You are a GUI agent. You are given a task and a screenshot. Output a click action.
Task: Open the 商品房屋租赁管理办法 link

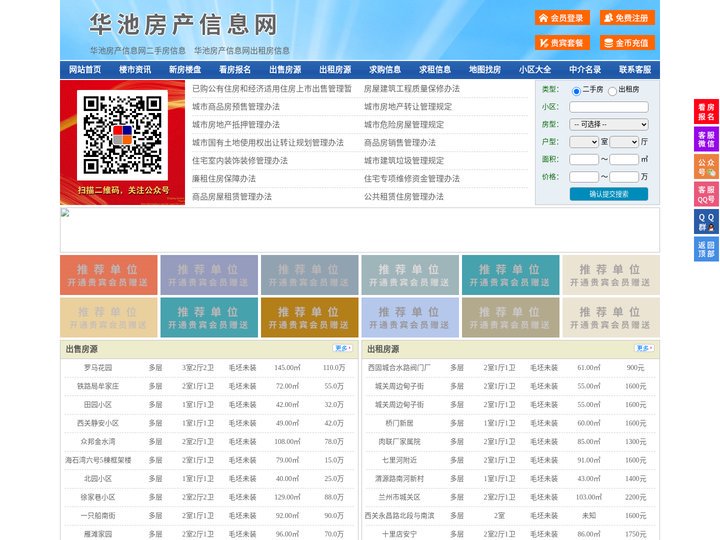click(232, 197)
